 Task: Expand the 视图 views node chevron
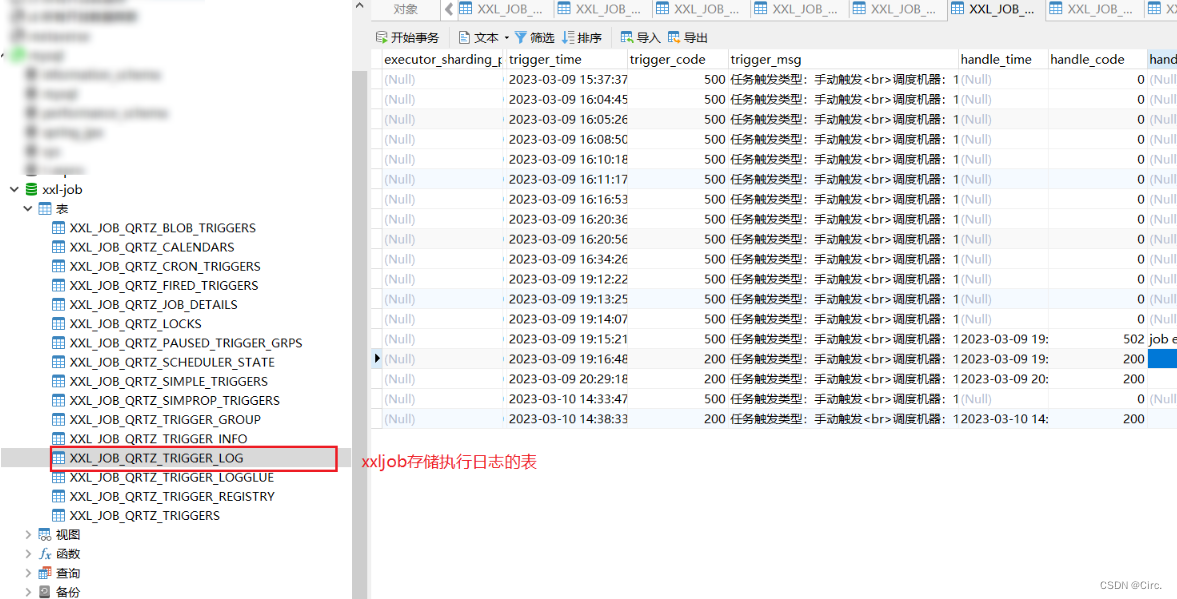tap(28, 535)
